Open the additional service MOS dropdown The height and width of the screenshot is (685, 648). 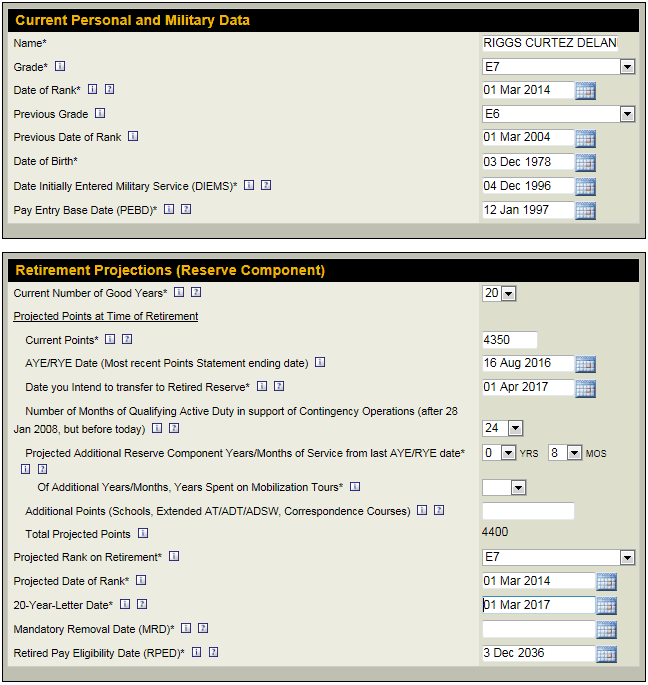[574, 453]
